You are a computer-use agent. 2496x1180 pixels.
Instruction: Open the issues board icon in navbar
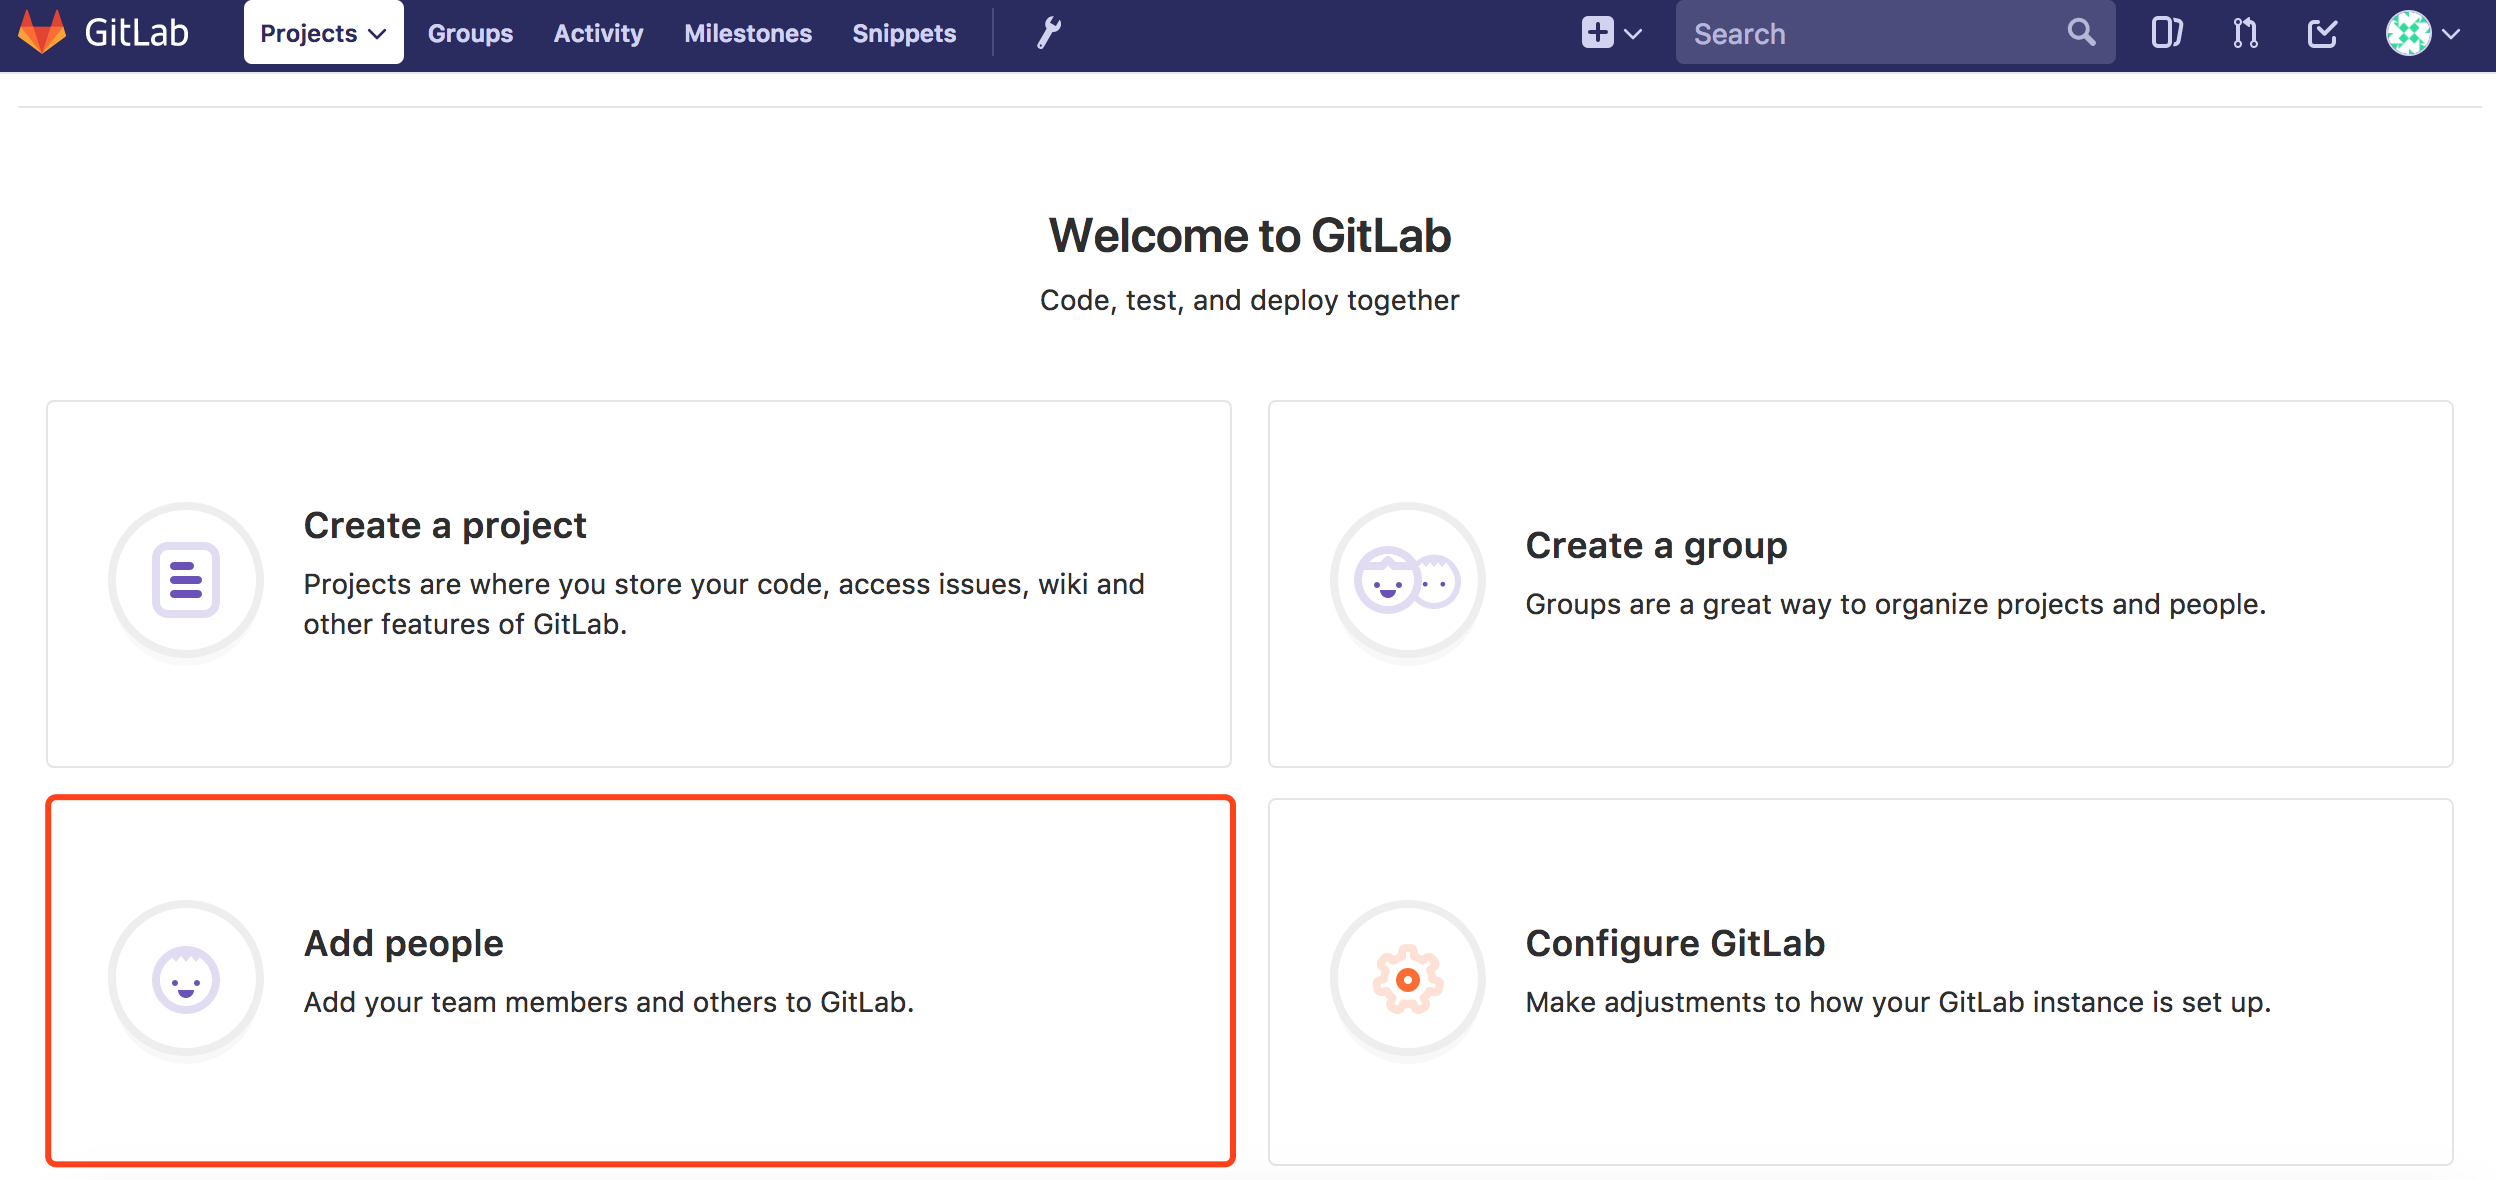point(2166,33)
